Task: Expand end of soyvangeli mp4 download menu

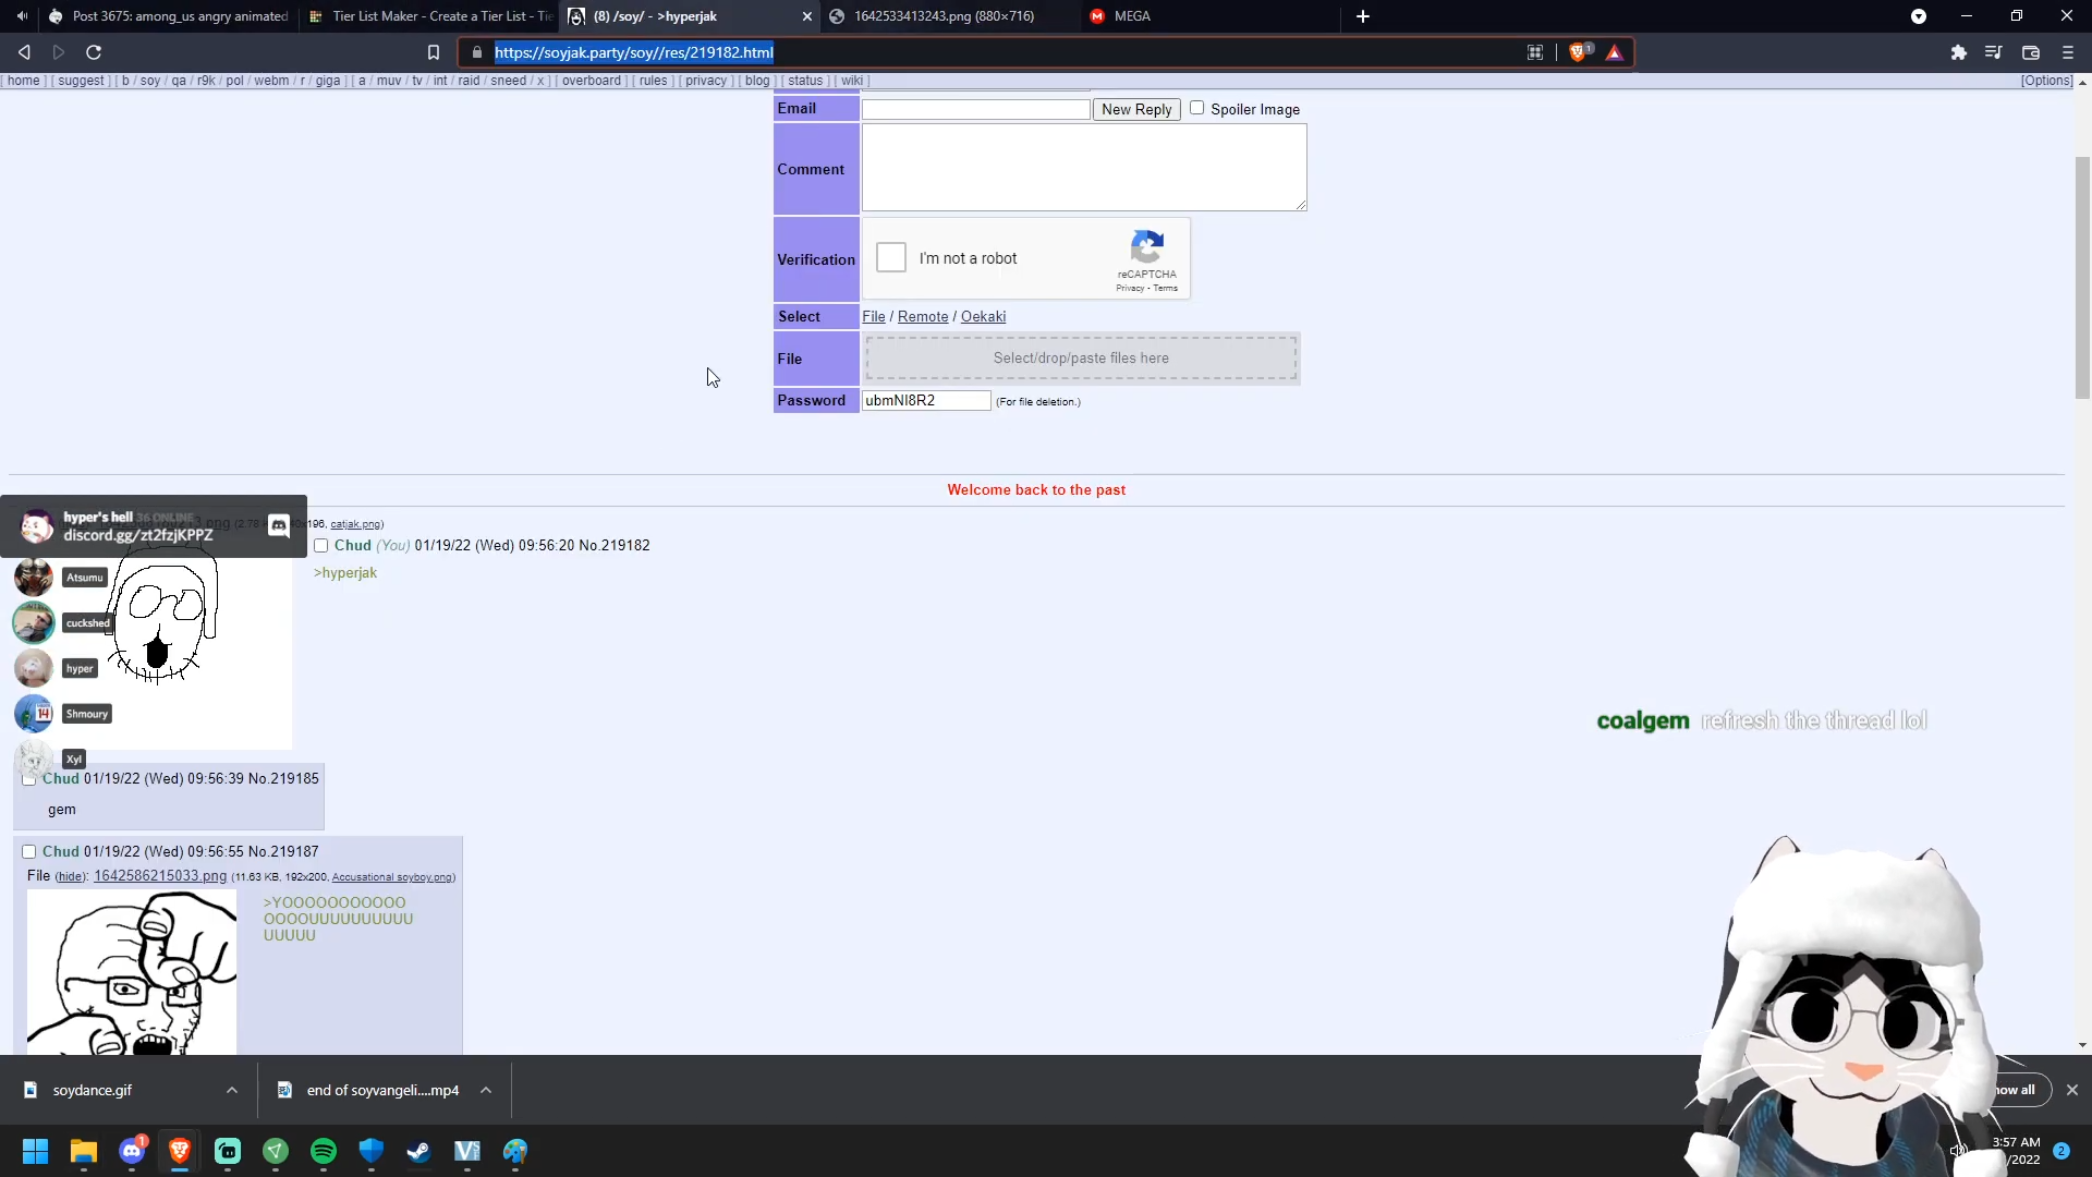Action: tap(486, 1090)
